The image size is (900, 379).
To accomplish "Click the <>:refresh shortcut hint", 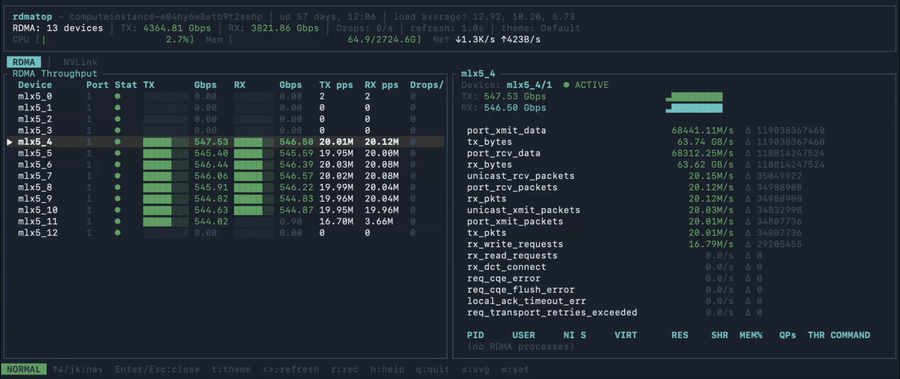I will (291, 369).
